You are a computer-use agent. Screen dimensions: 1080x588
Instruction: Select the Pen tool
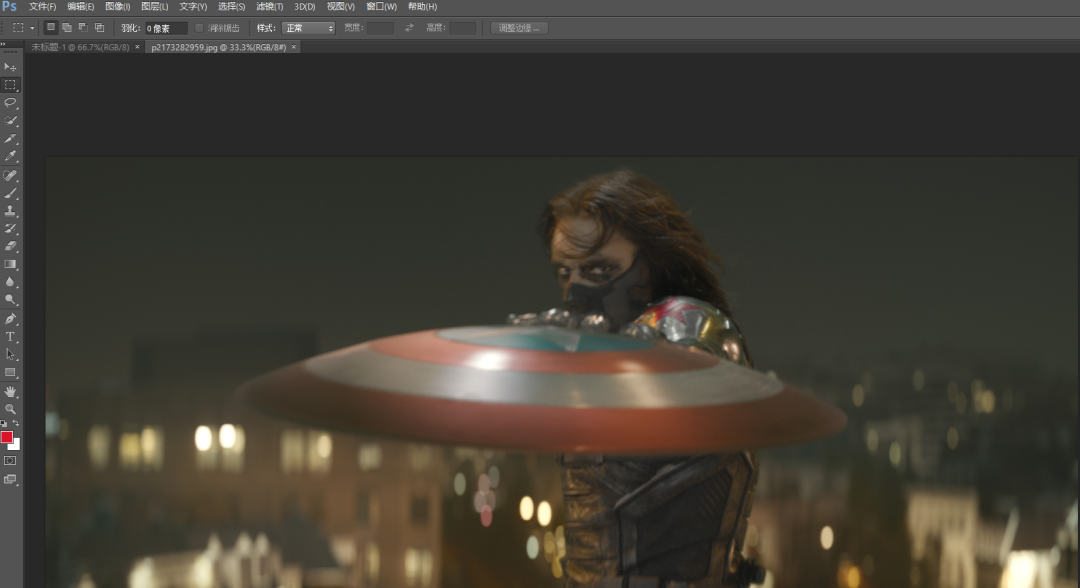pyautogui.click(x=10, y=319)
